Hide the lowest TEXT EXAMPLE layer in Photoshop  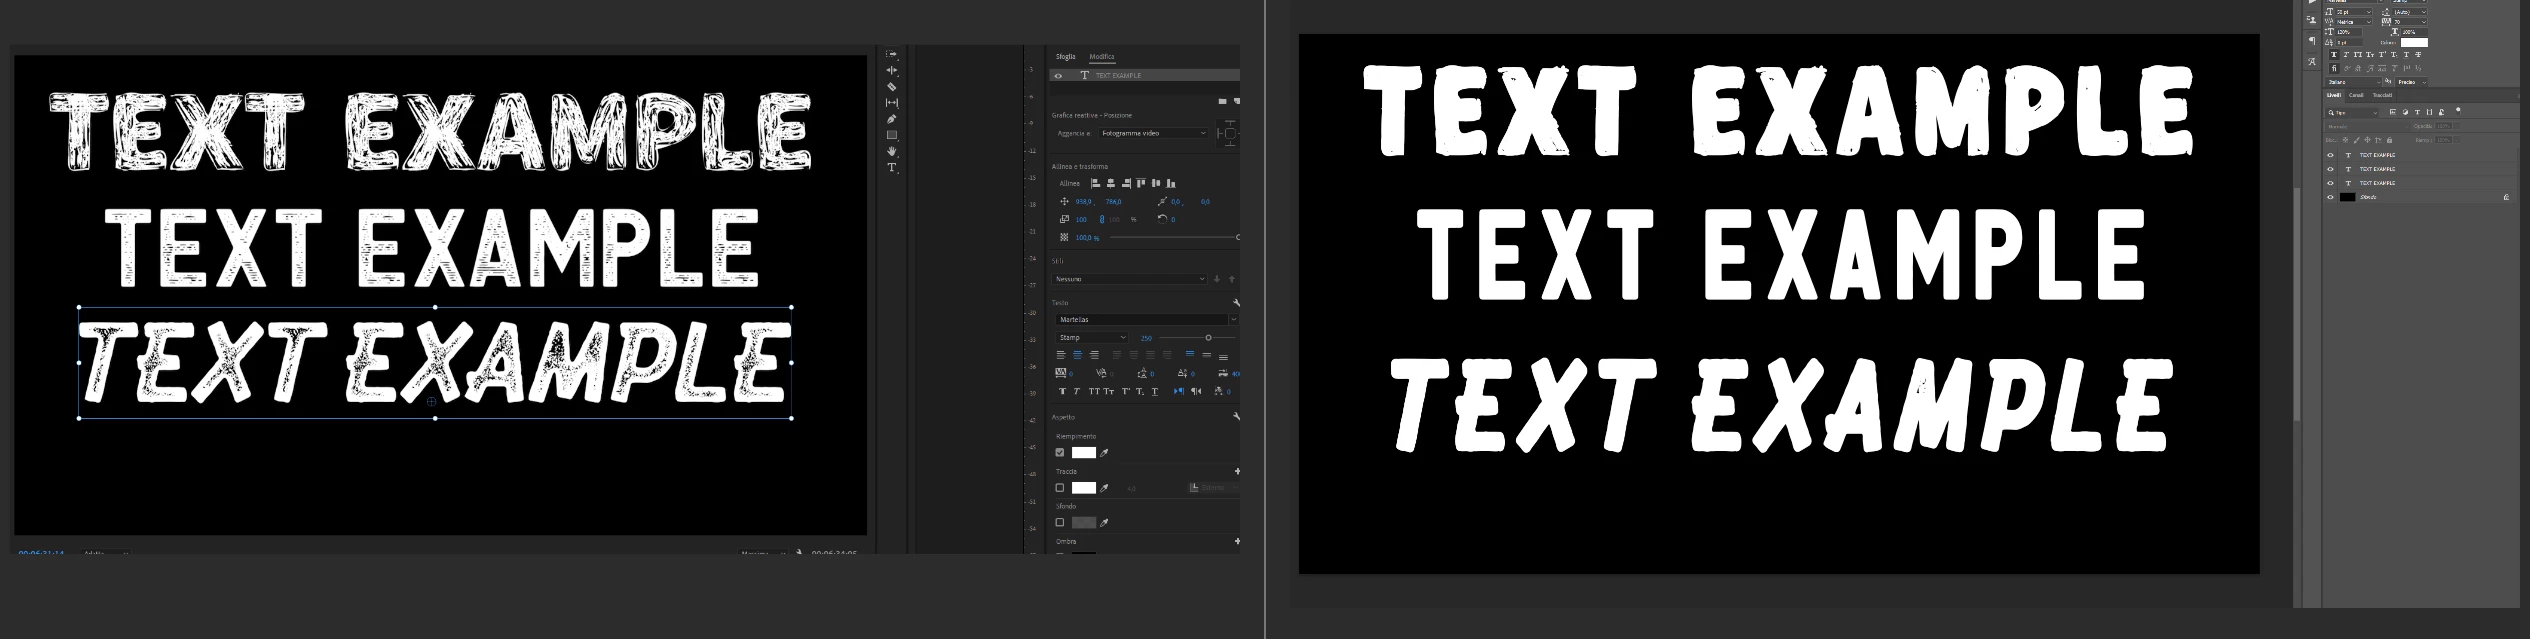coord(2330,183)
